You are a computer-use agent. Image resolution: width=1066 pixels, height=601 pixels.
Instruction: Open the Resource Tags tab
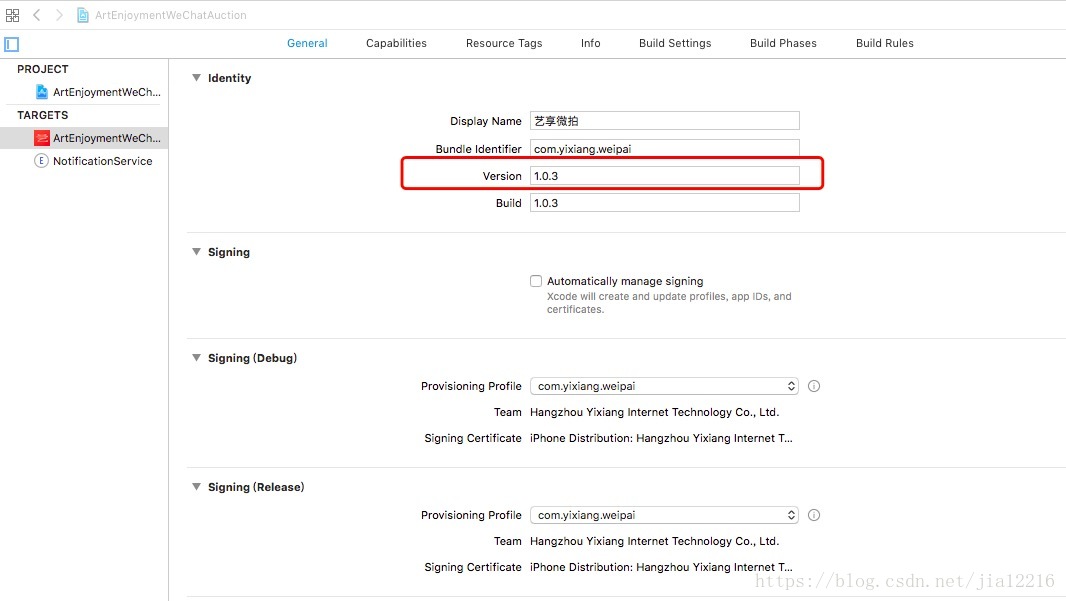(x=504, y=43)
